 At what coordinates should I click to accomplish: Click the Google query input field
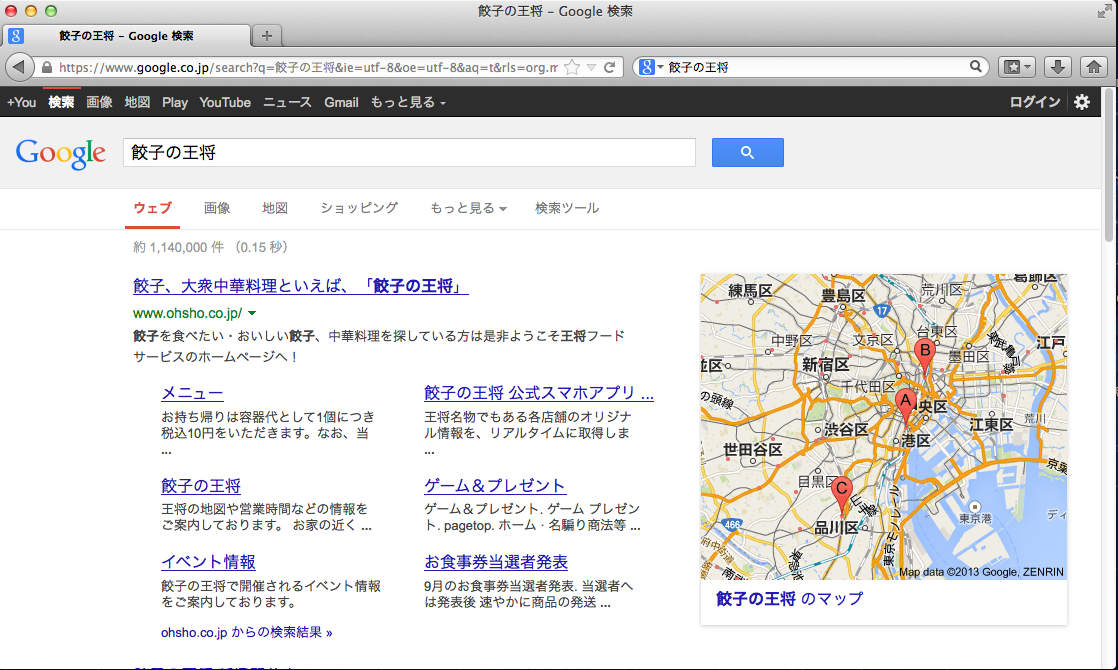tap(409, 153)
